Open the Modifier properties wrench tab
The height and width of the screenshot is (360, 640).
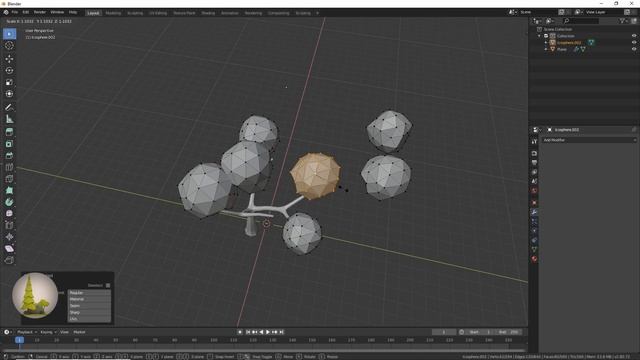coord(534,212)
